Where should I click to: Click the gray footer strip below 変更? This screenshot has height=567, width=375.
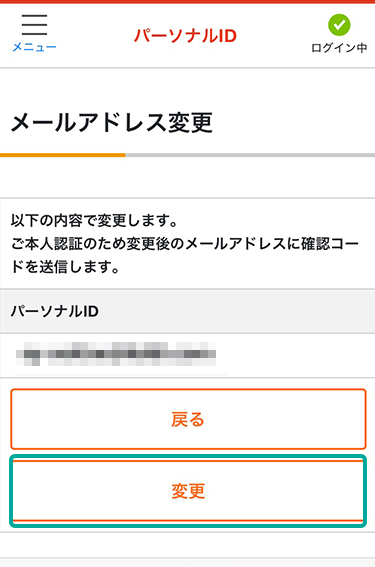point(187,562)
